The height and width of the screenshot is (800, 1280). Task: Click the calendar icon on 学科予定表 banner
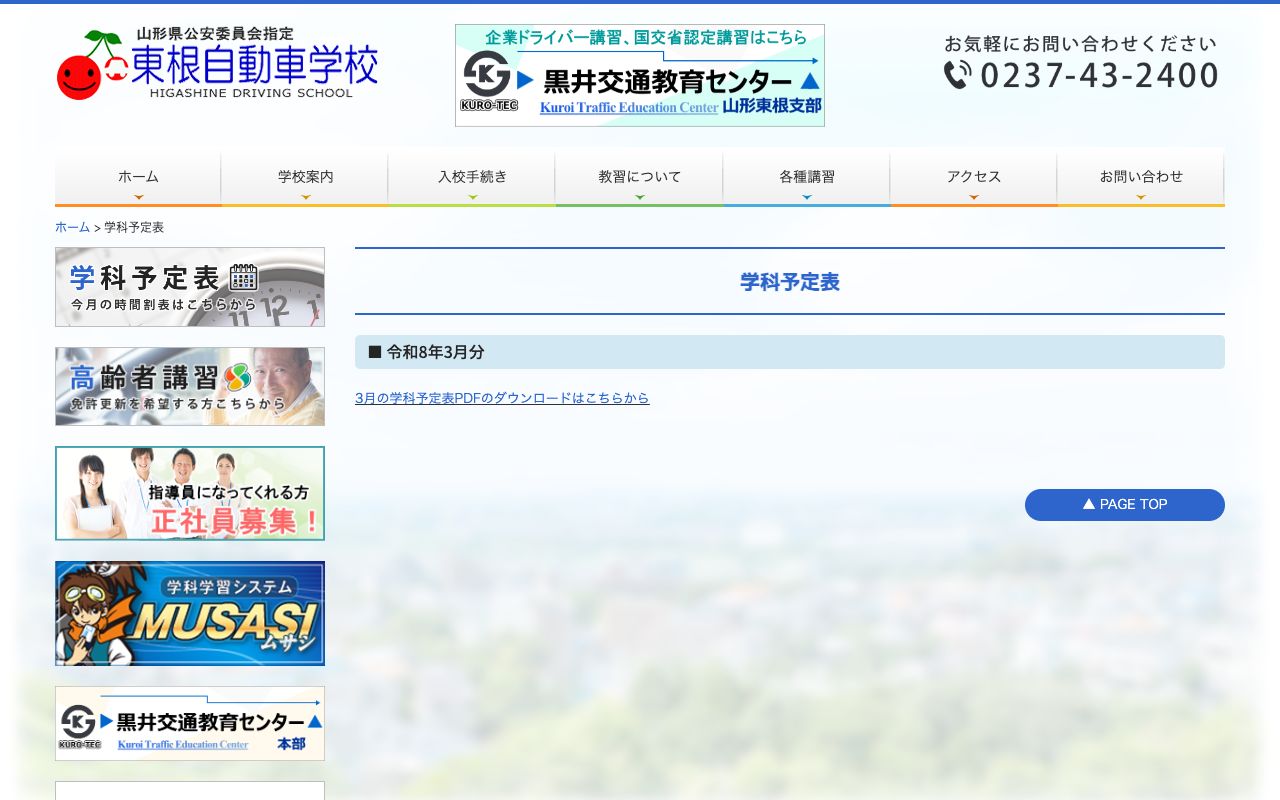pos(243,279)
